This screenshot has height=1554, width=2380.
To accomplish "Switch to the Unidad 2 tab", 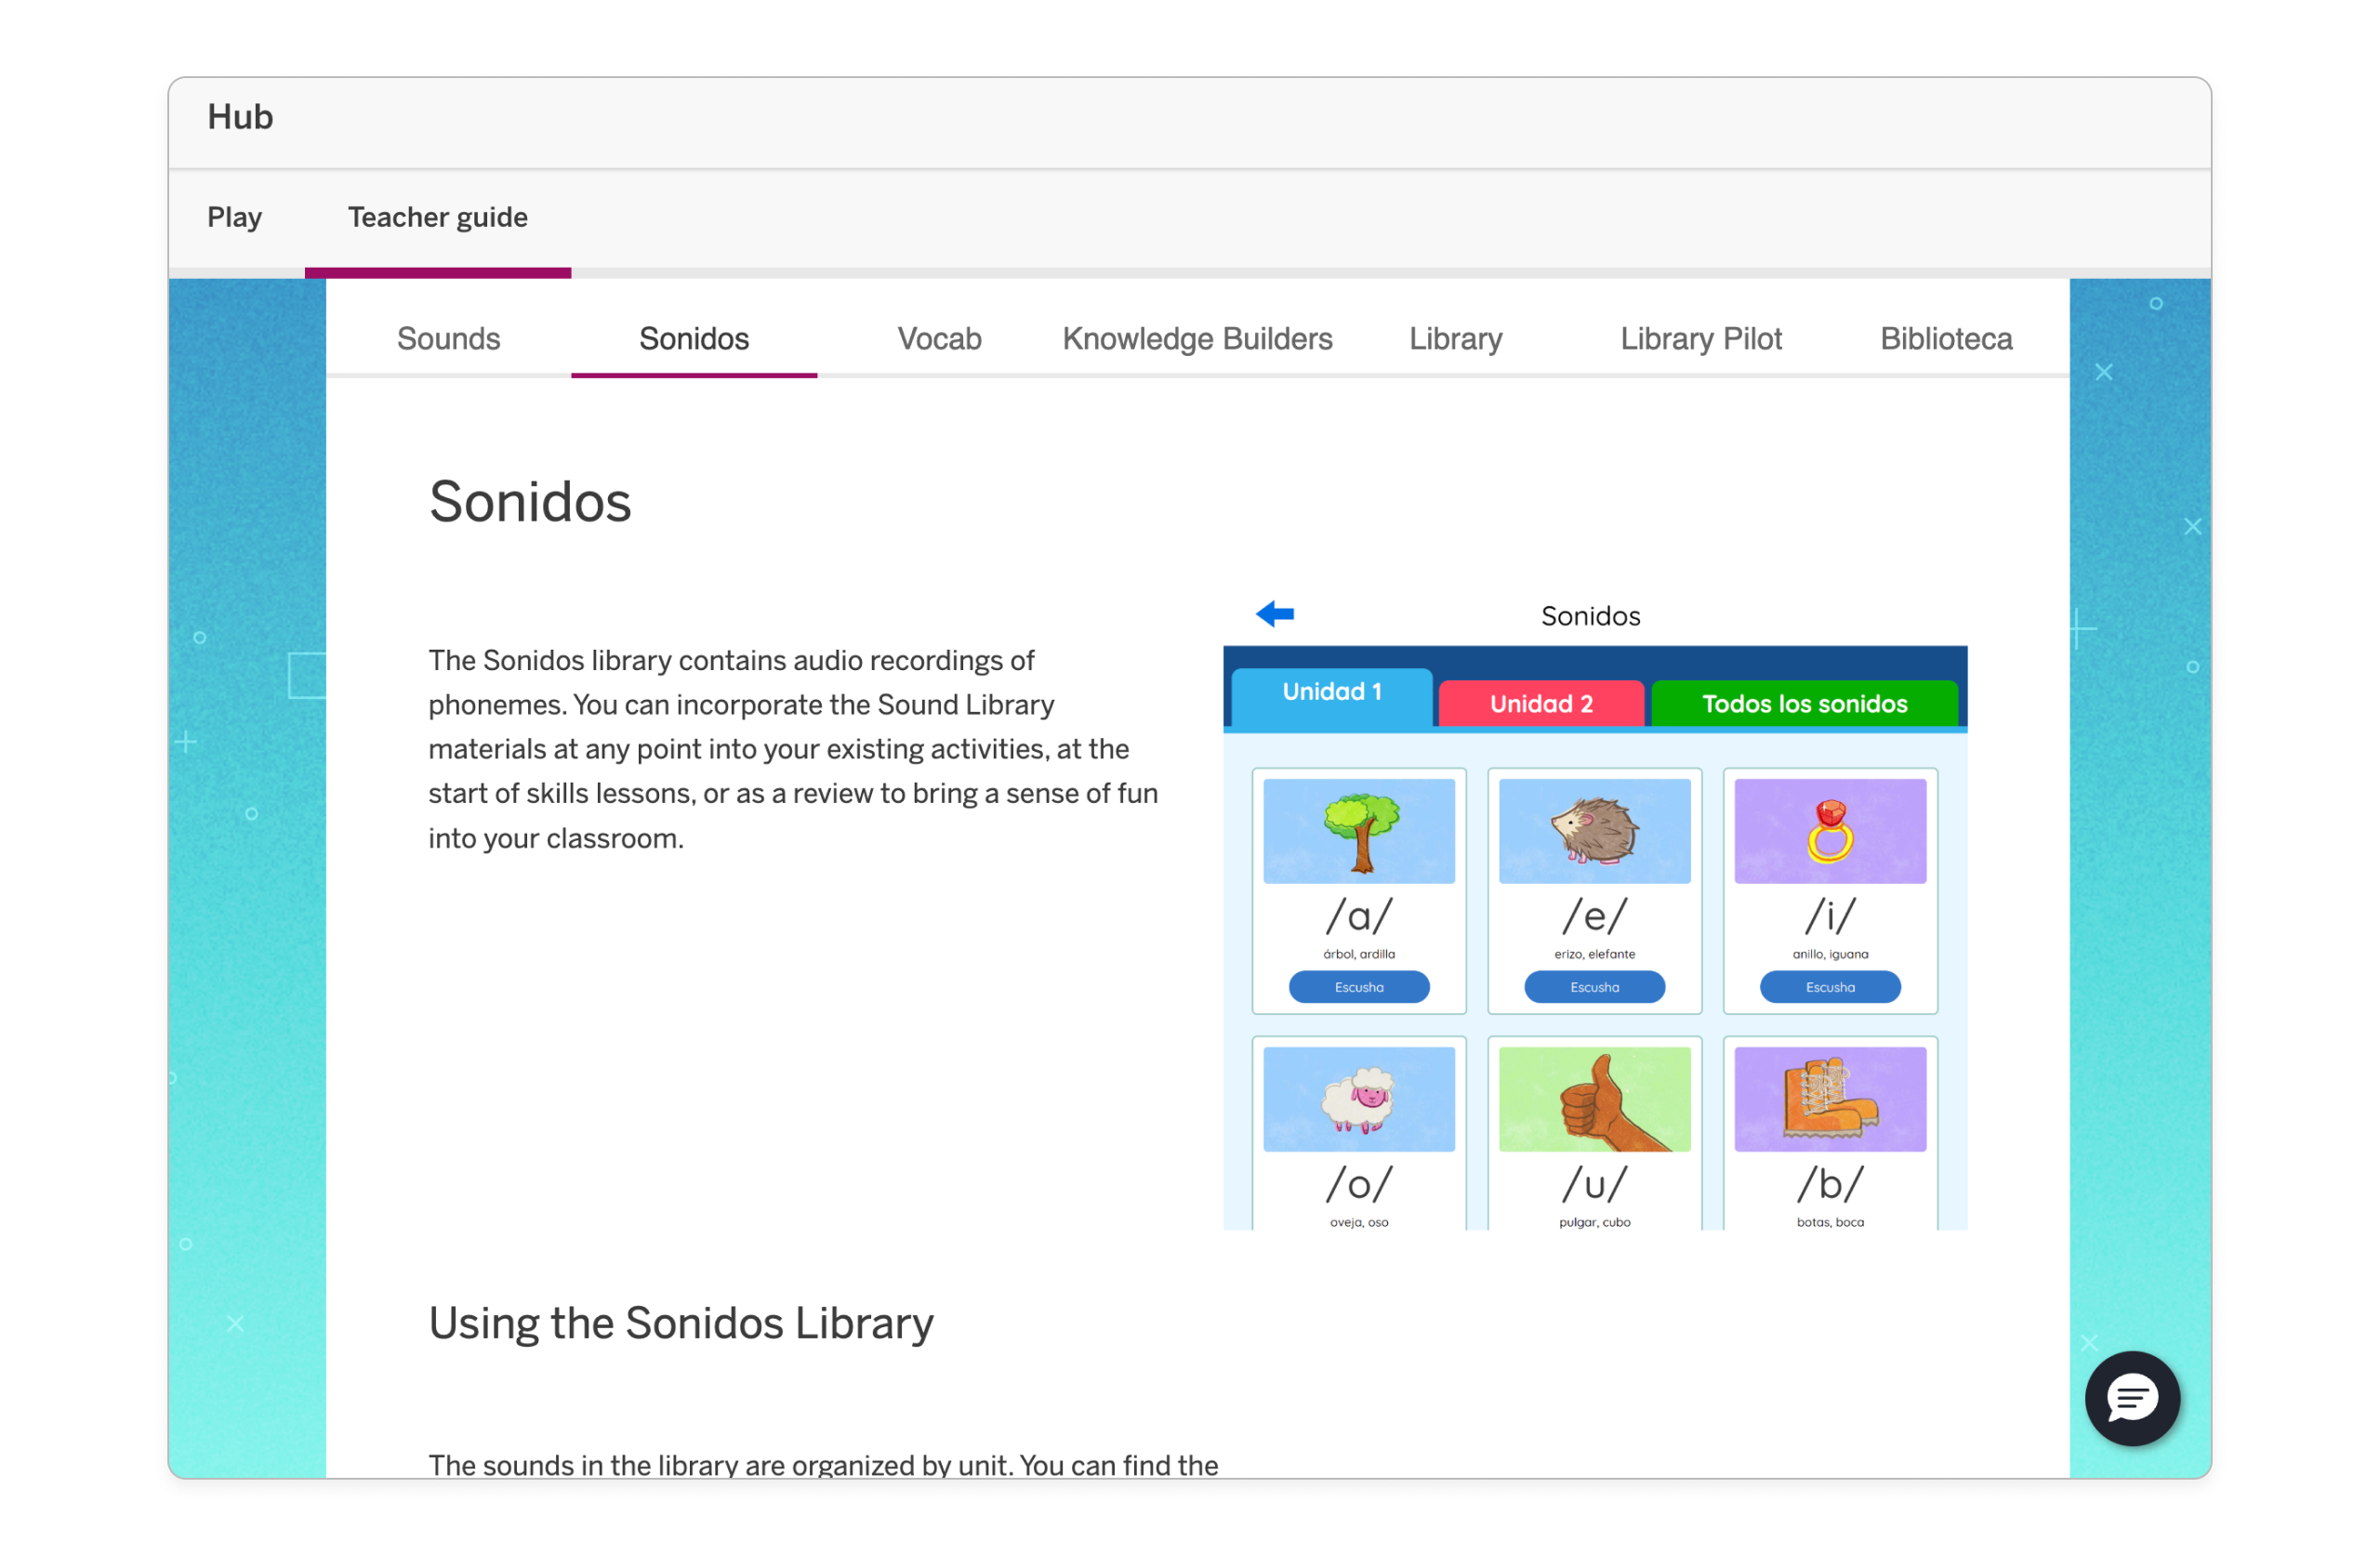I will point(1540,703).
